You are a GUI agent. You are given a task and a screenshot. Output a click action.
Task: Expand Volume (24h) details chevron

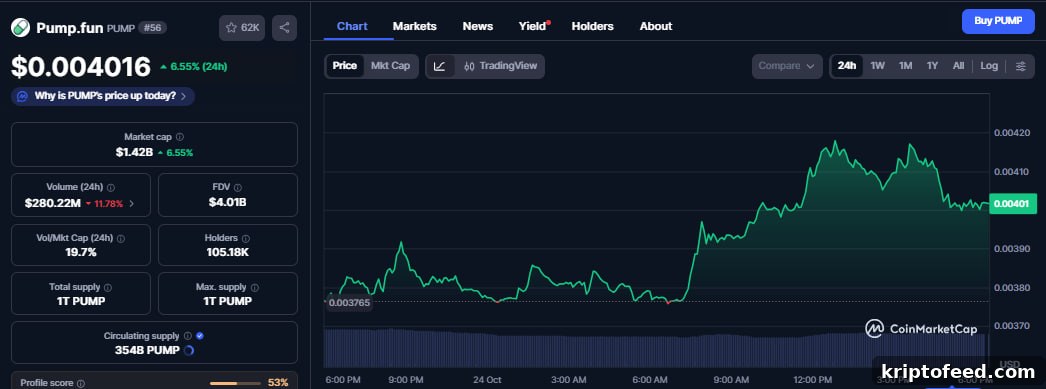(131, 204)
